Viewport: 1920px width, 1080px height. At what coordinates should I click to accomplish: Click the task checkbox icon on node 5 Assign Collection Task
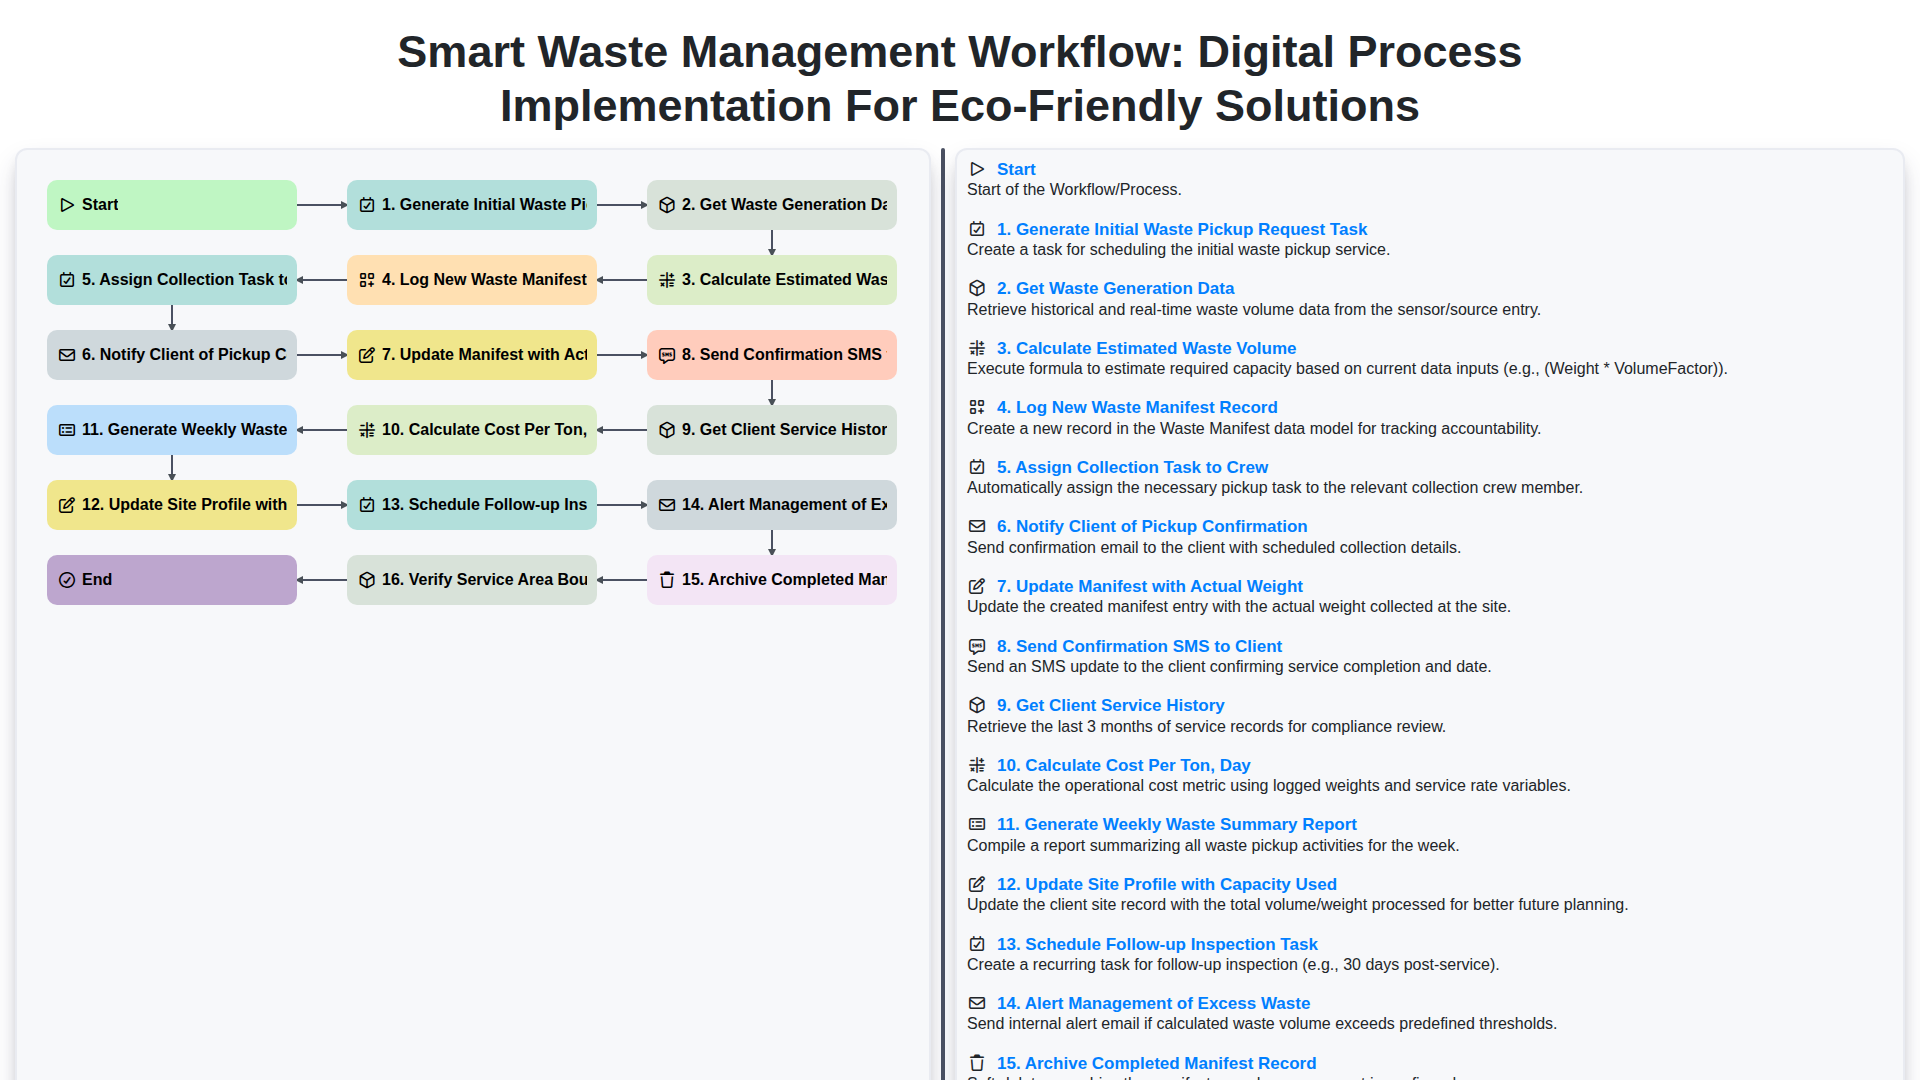(67, 280)
